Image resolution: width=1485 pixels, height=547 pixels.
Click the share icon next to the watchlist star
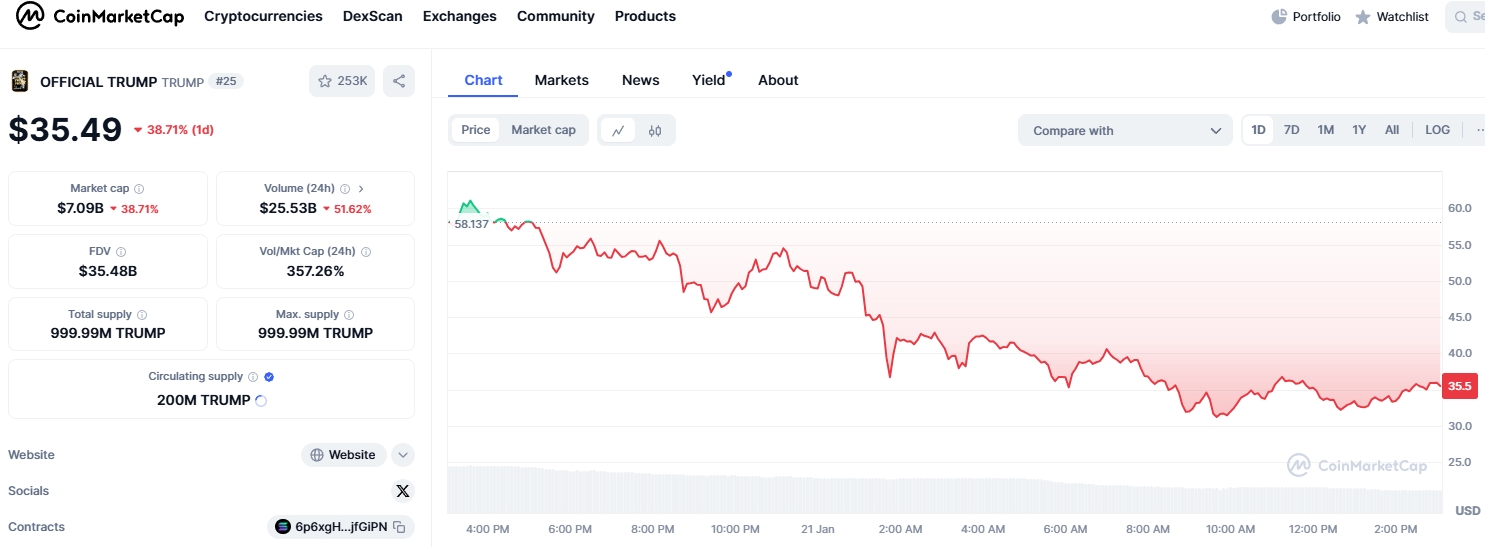click(399, 81)
